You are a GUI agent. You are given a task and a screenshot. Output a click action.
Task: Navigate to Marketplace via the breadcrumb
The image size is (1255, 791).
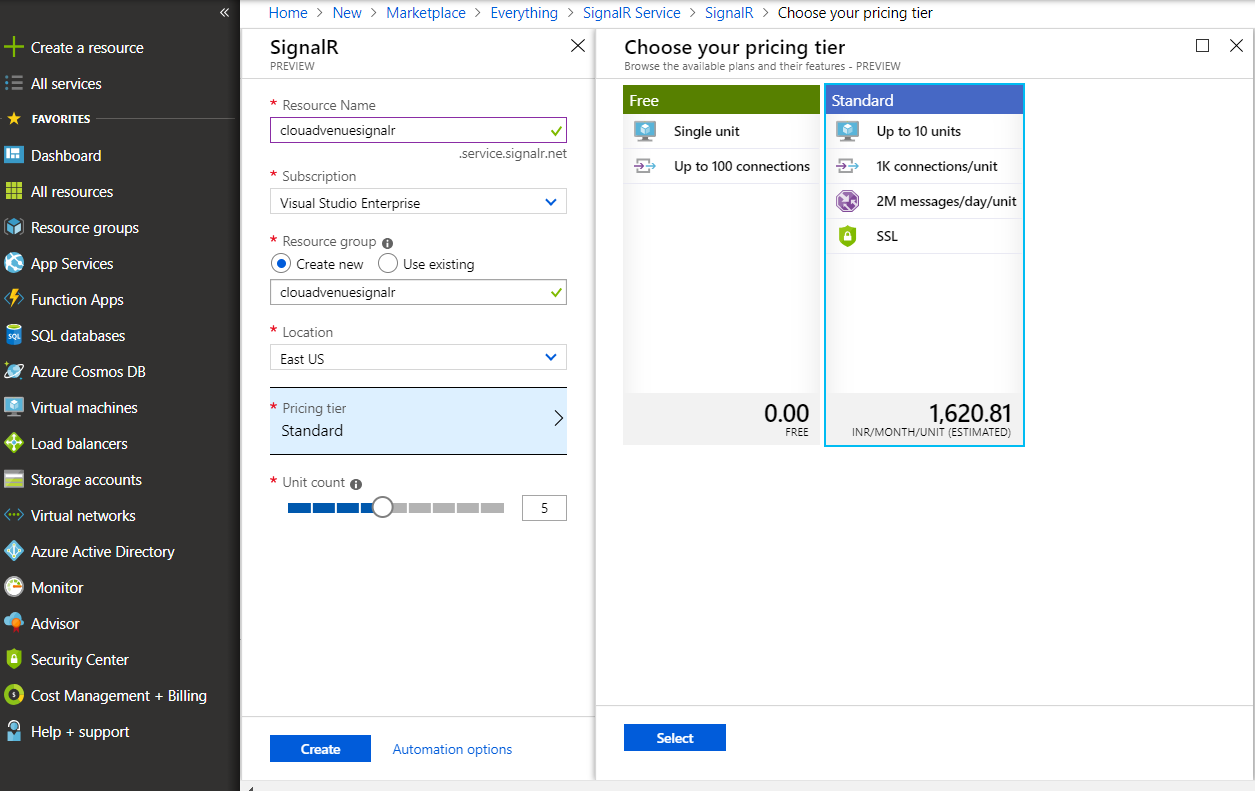point(426,12)
